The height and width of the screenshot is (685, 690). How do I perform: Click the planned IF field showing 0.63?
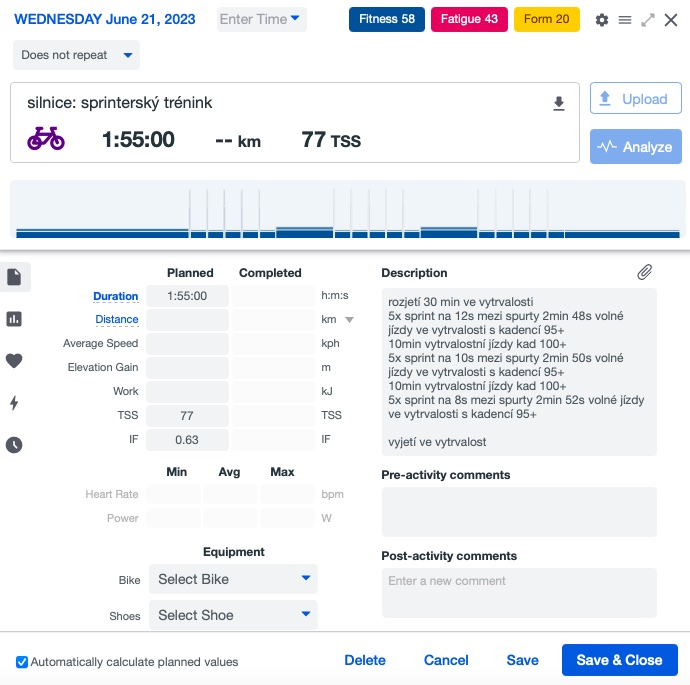pos(187,440)
